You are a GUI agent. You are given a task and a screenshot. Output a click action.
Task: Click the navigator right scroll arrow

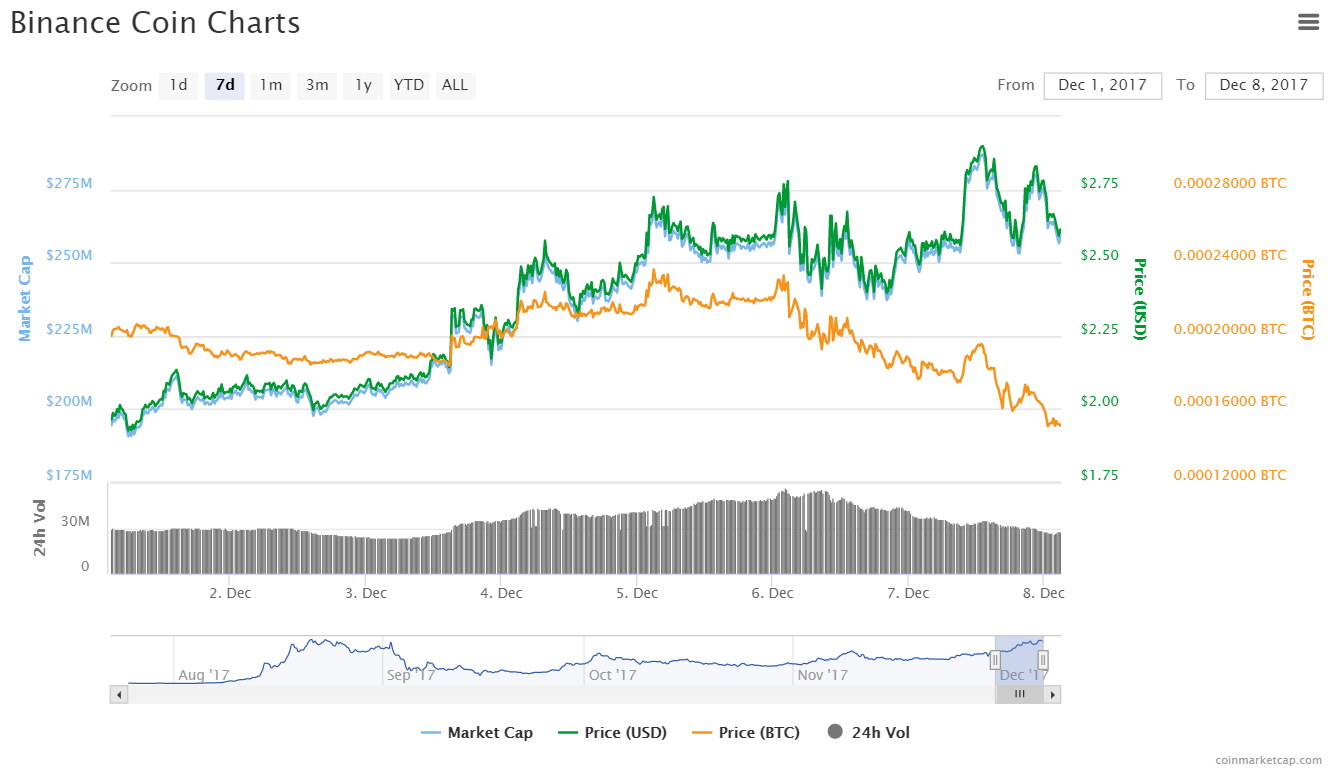tap(1053, 694)
